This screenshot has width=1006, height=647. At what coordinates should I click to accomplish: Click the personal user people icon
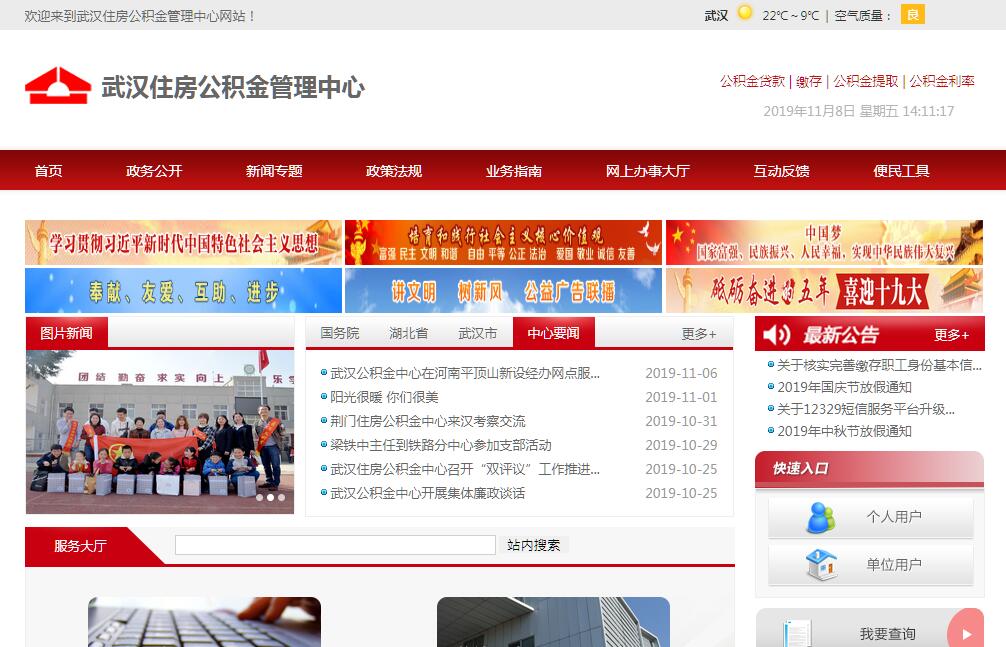[x=820, y=517]
